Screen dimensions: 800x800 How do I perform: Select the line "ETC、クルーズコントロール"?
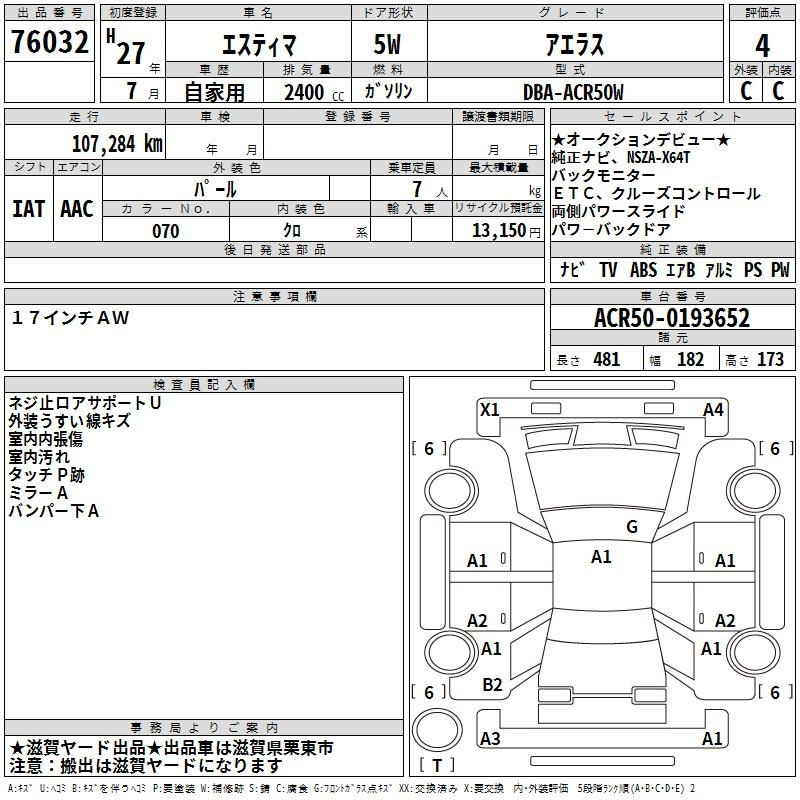(656, 193)
